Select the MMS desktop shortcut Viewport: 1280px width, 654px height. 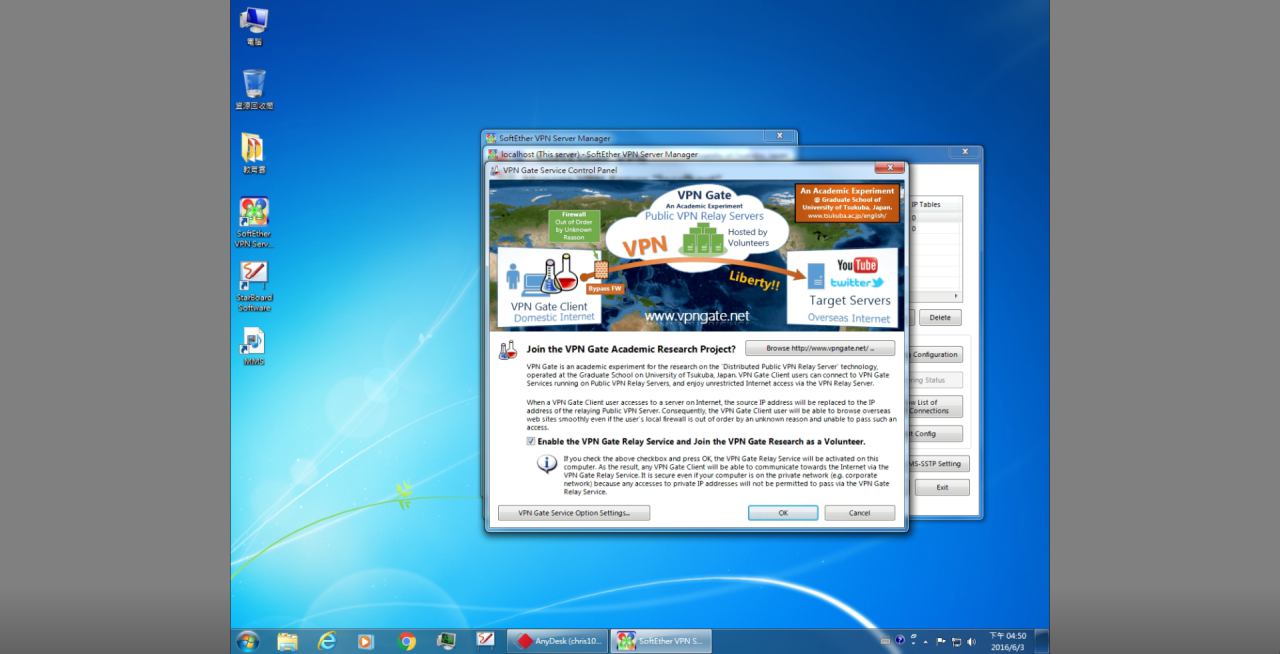pyautogui.click(x=254, y=346)
